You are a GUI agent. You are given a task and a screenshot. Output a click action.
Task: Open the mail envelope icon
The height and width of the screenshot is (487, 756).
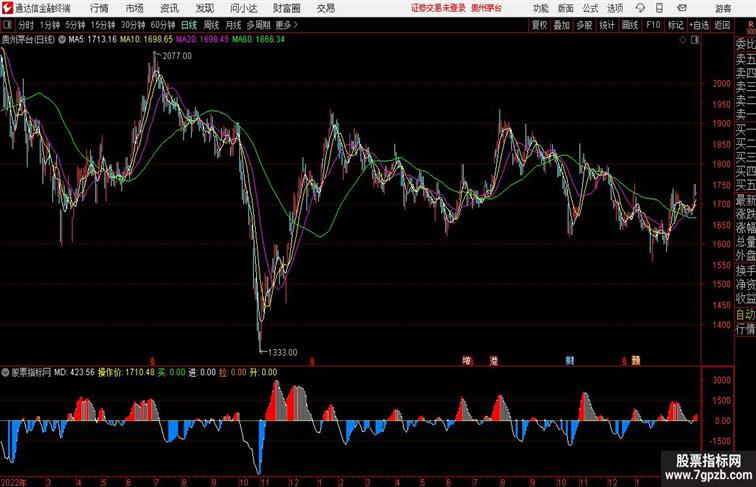point(682,8)
